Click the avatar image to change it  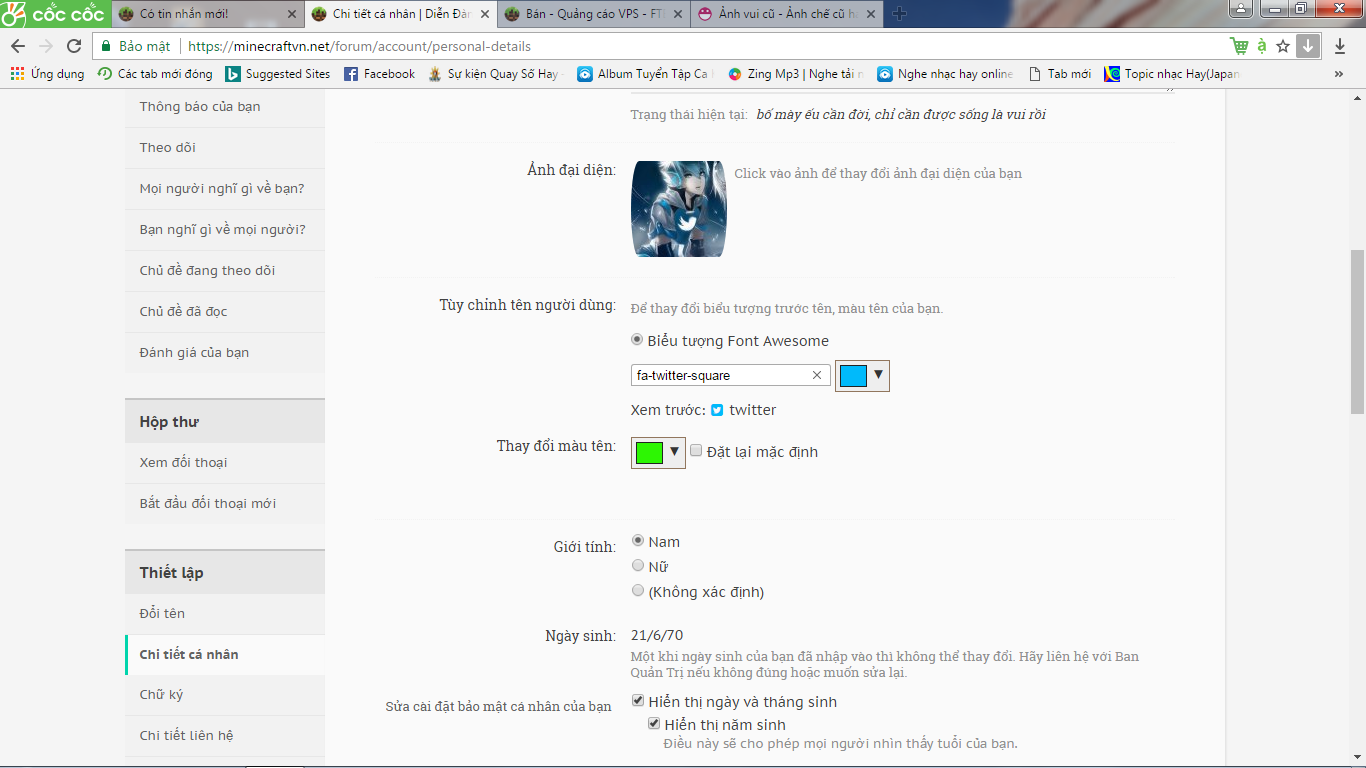point(679,209)
